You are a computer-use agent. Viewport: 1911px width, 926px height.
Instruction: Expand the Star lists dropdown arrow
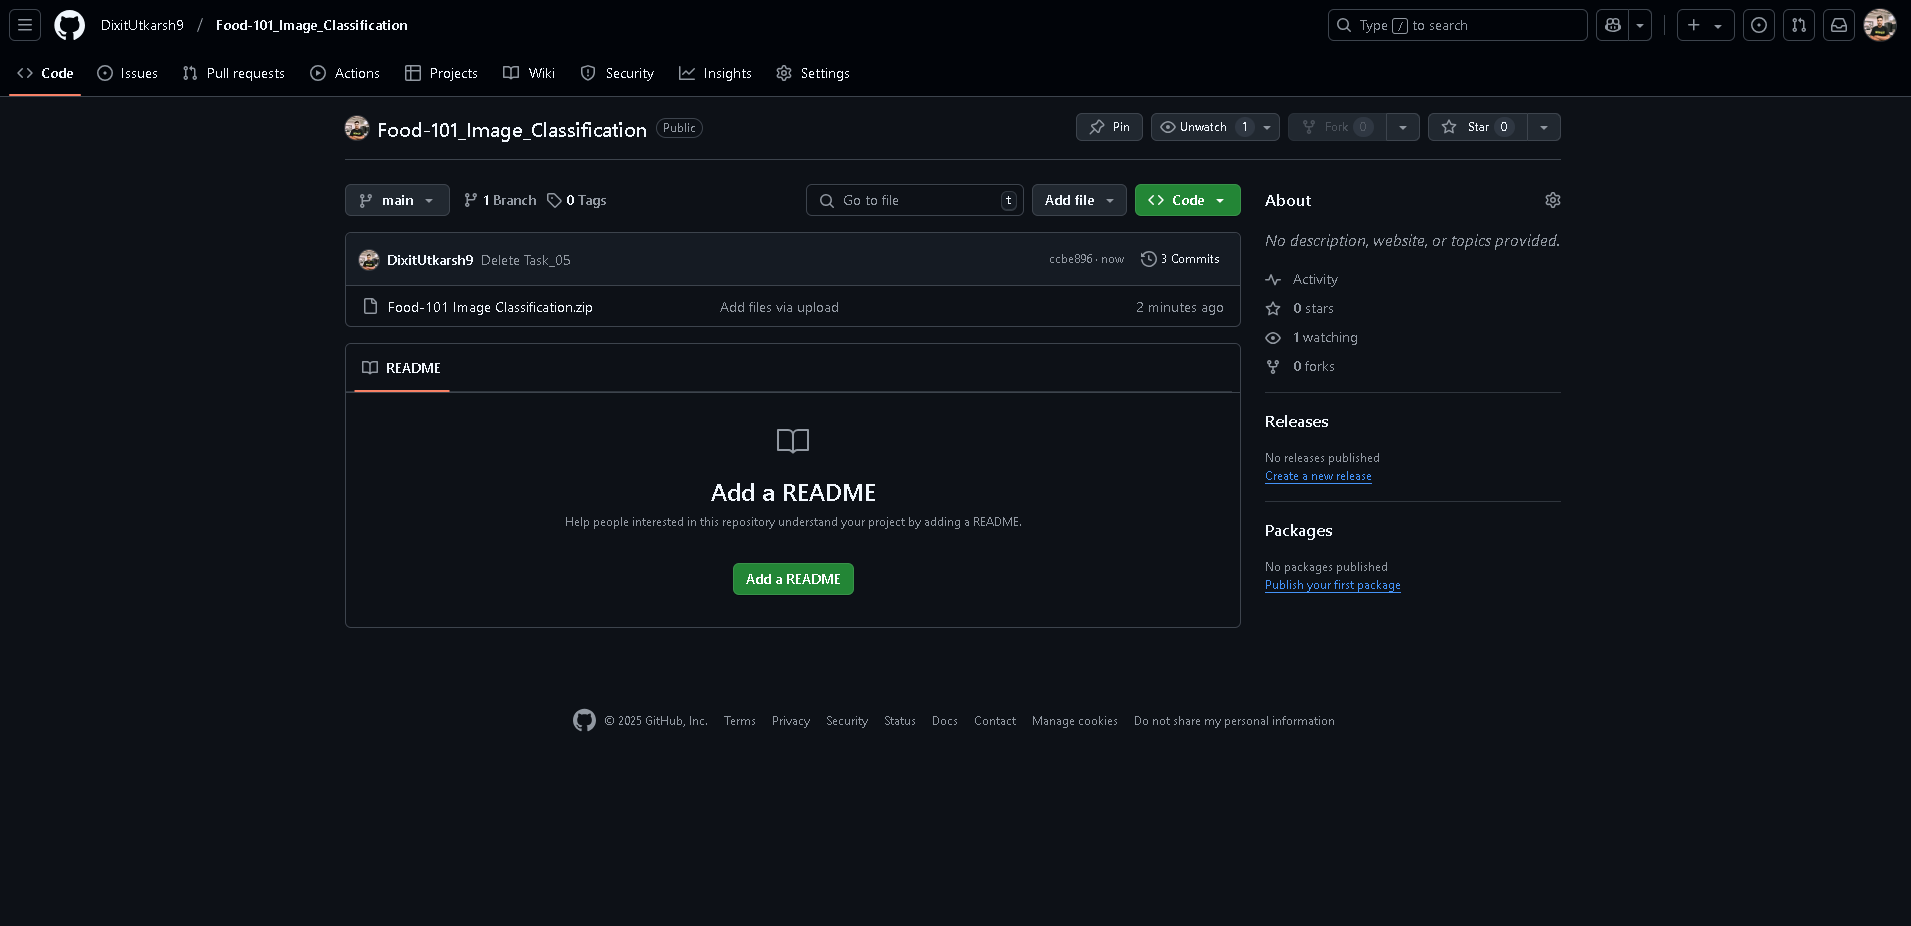1544,127
